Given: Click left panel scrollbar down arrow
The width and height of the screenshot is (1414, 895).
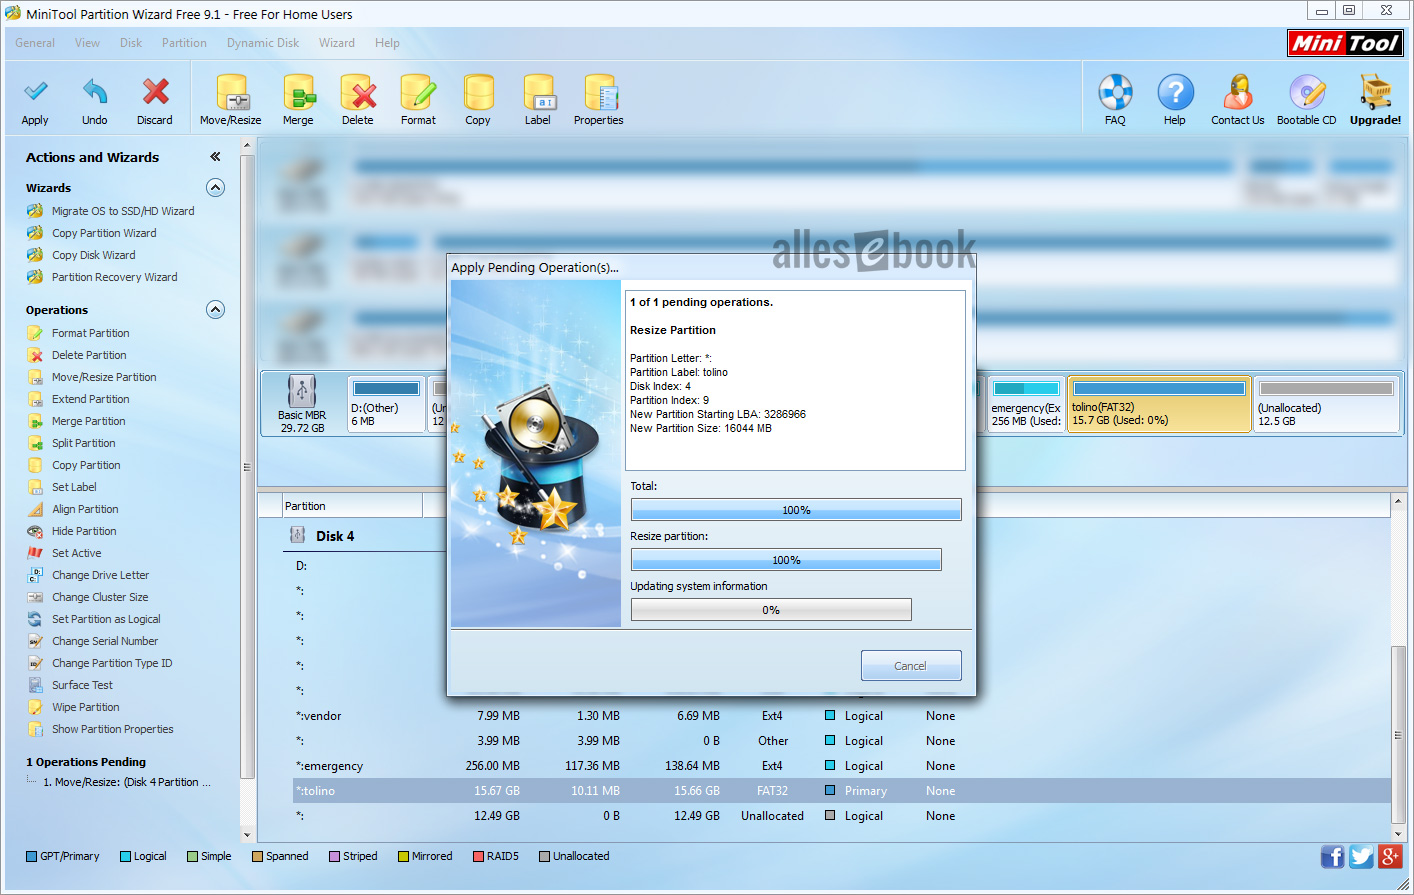Looking at the screenshot, I should click(247, 835).
